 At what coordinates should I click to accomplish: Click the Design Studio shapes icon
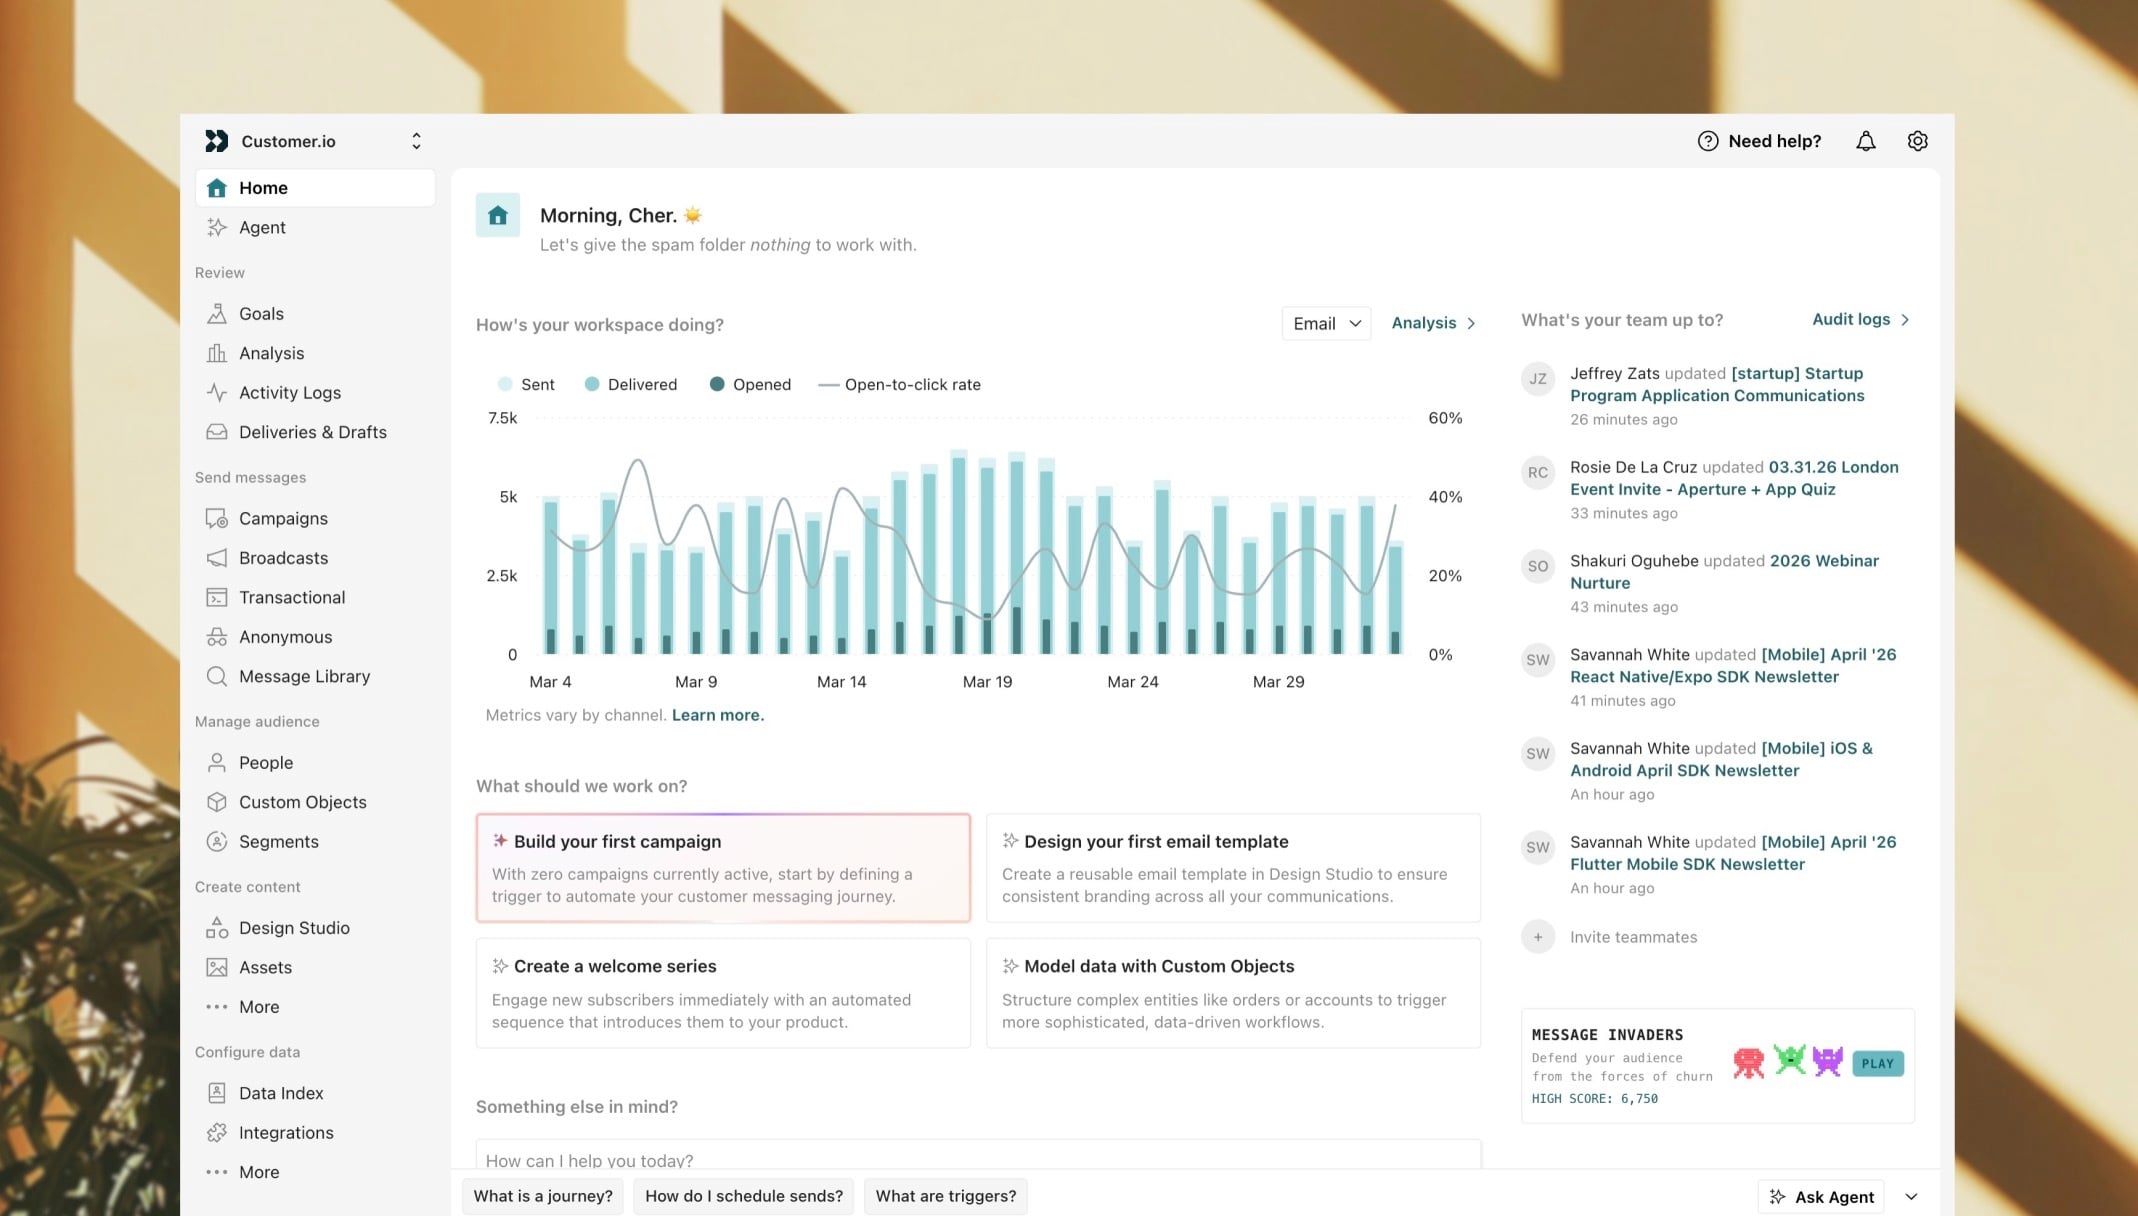[x=216, y=928]
